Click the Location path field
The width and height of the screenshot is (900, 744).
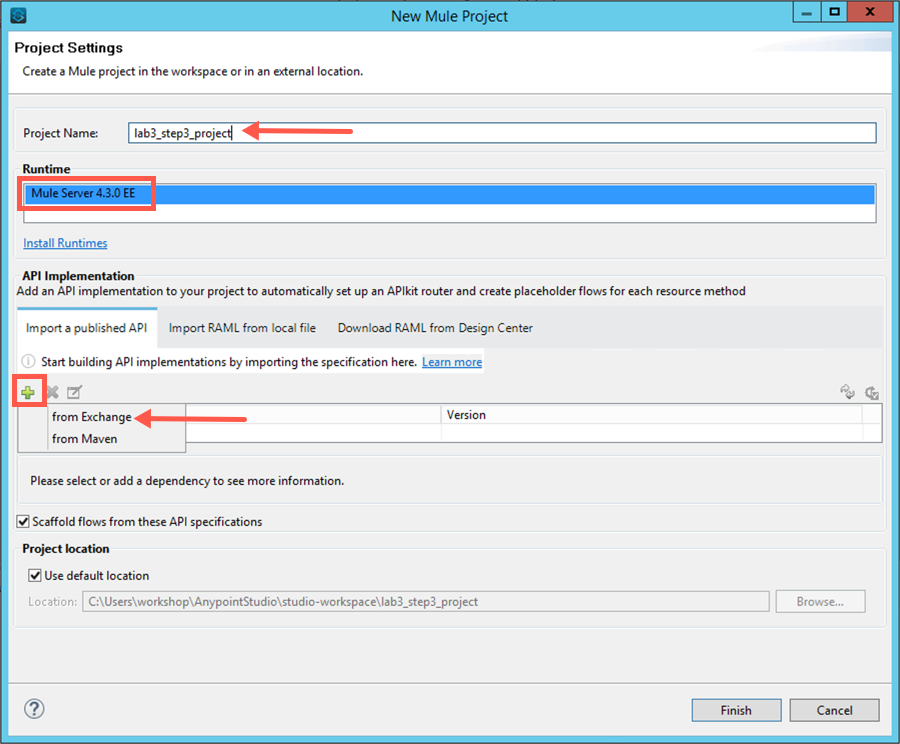(425, 602)
